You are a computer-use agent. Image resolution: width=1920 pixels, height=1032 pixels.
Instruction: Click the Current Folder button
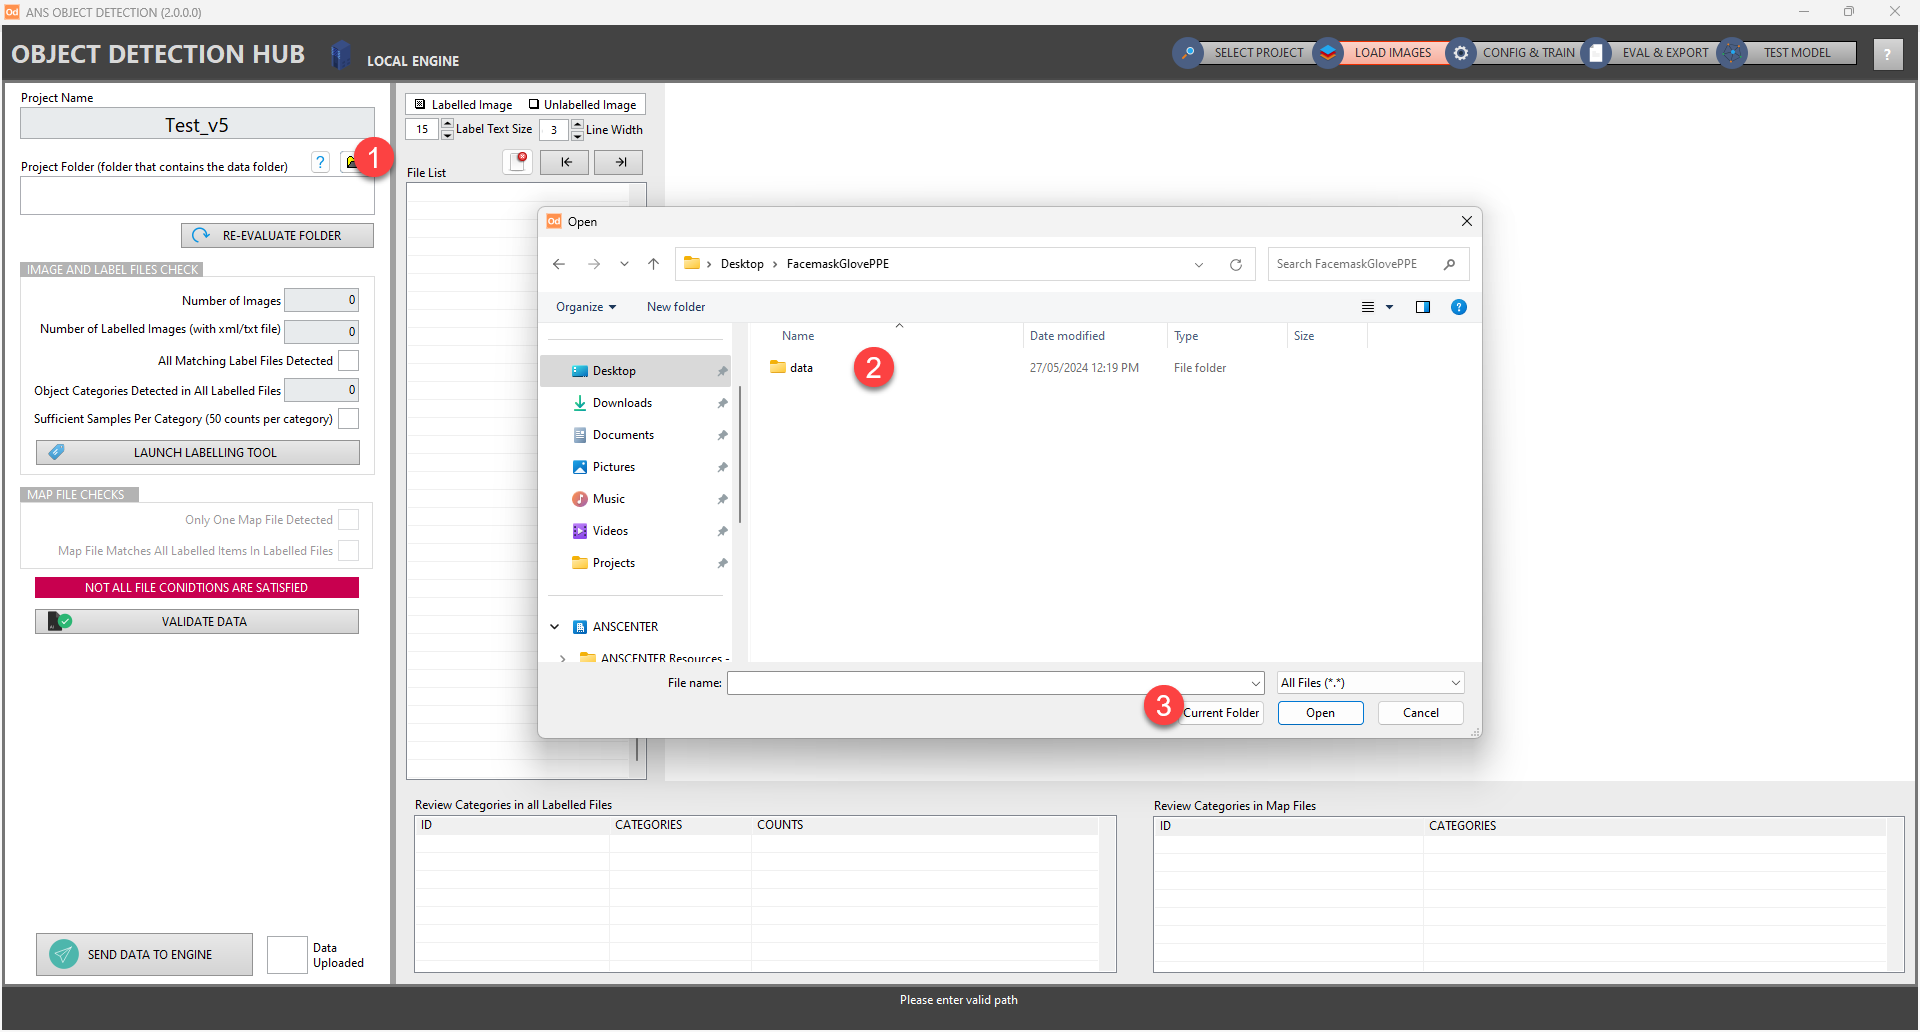tap(1221, 713)
